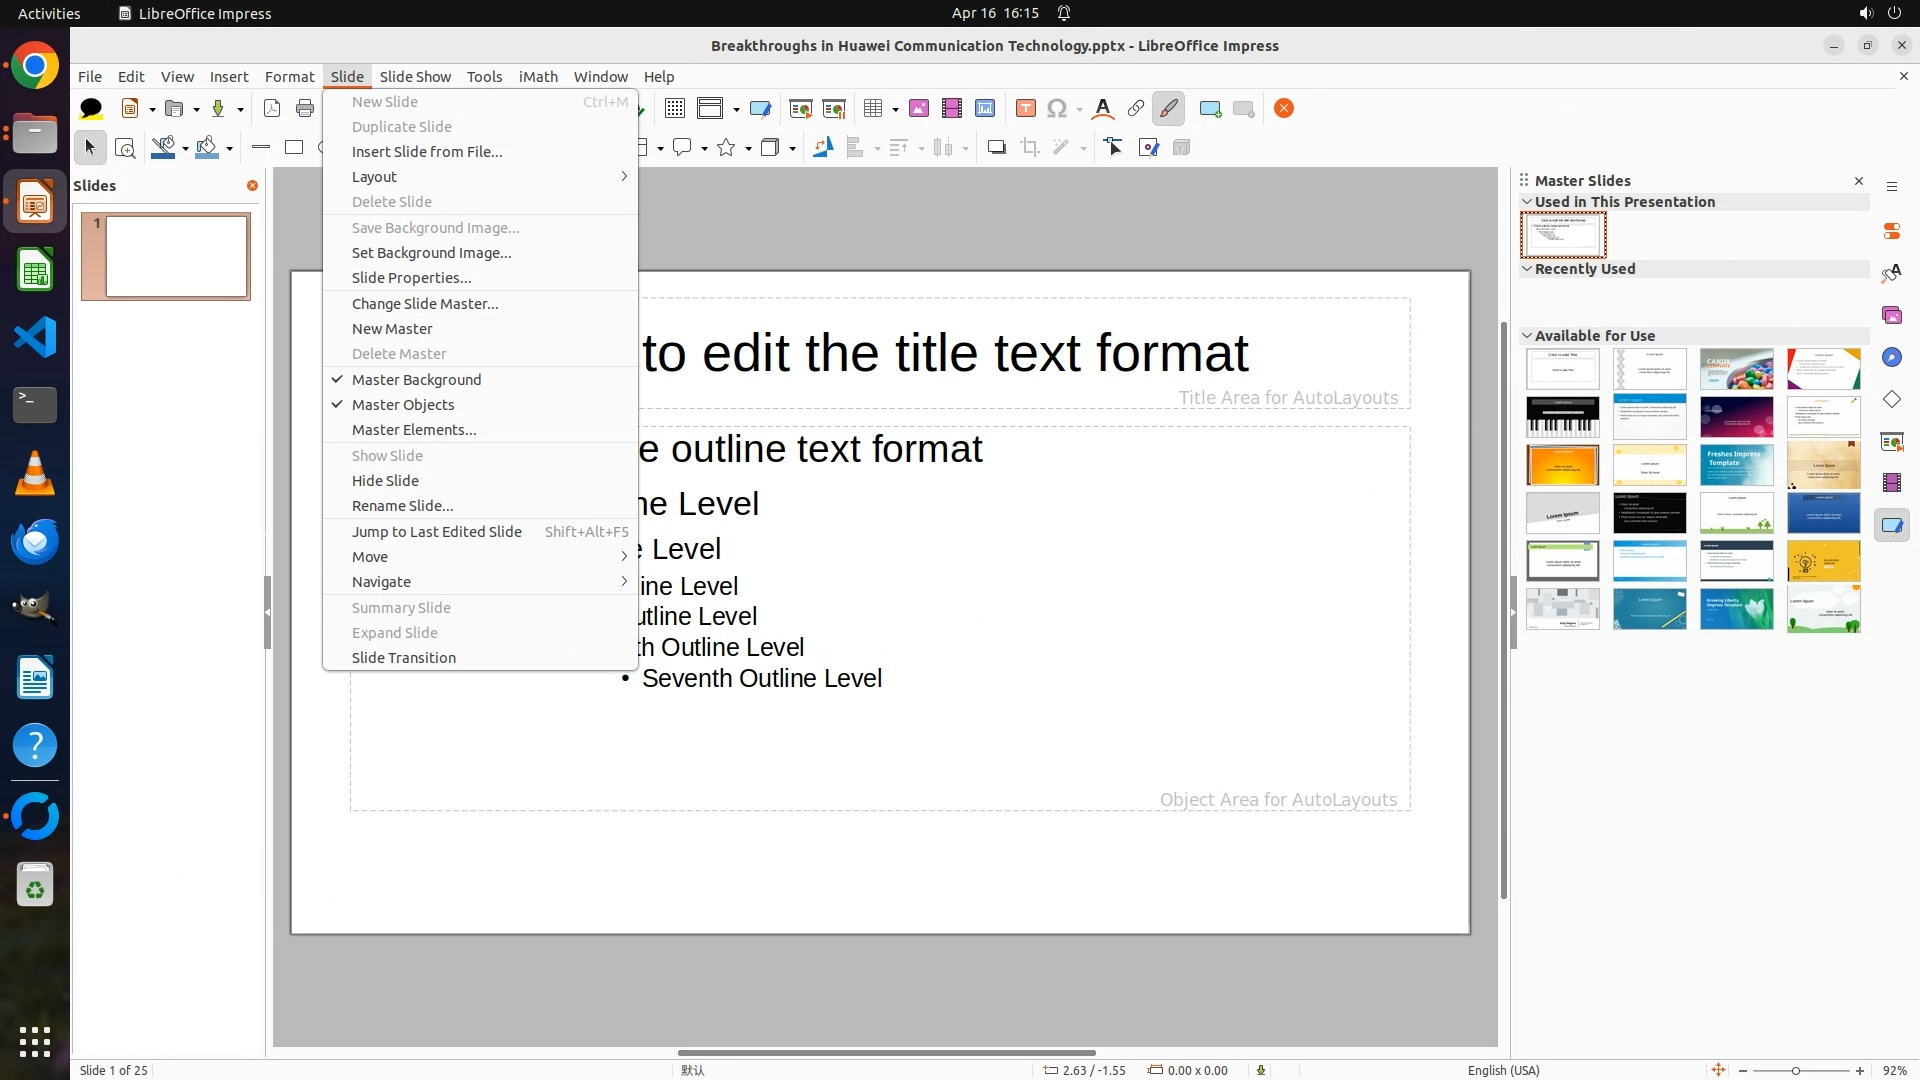Image resolution: width=1920 pixels, height=1080 pixels.
Task: Uncheck the Master Background option
Action: 416,380
